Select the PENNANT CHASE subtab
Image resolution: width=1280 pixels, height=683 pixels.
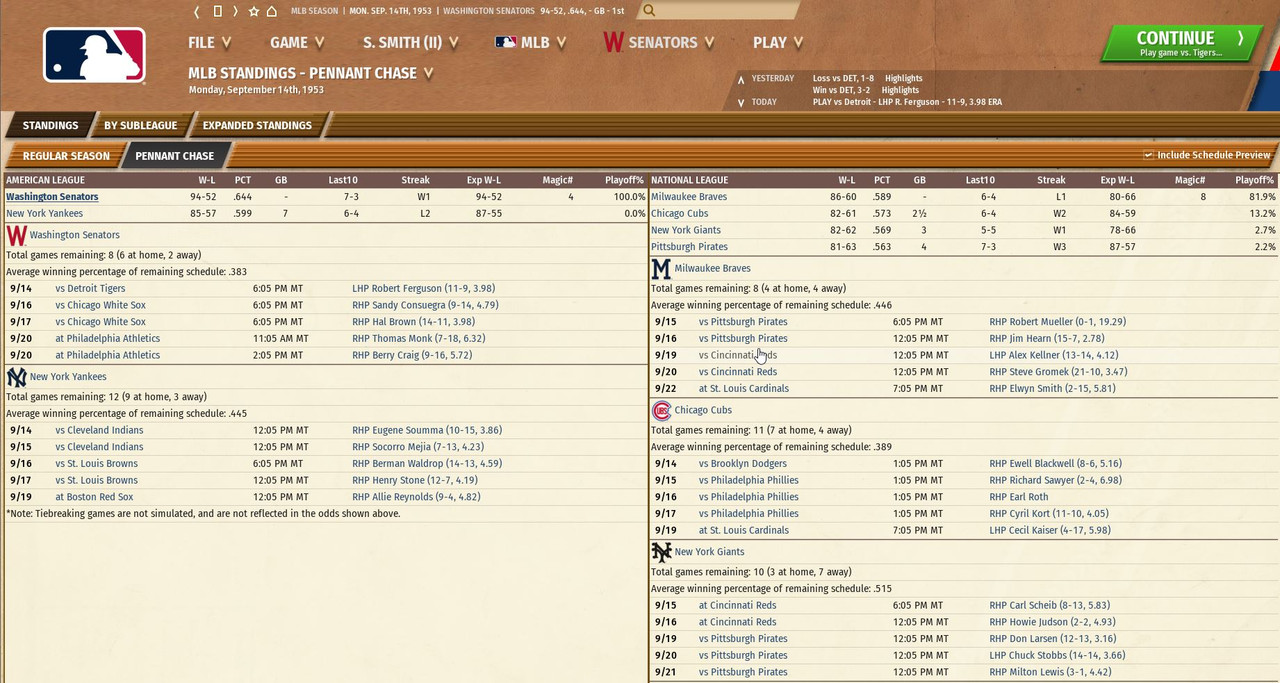(175, 156)
